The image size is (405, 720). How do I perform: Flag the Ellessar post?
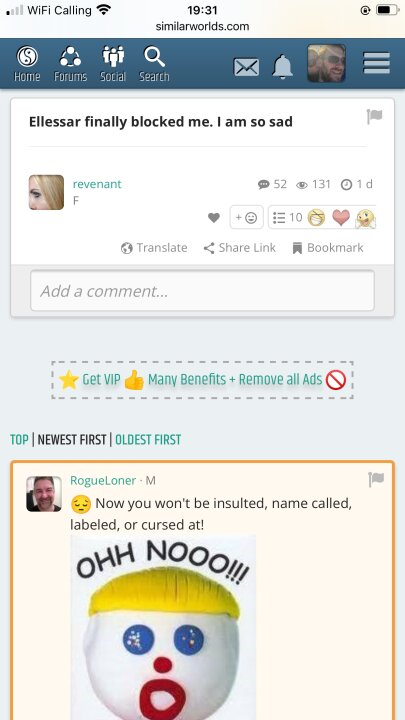[374, 117]
